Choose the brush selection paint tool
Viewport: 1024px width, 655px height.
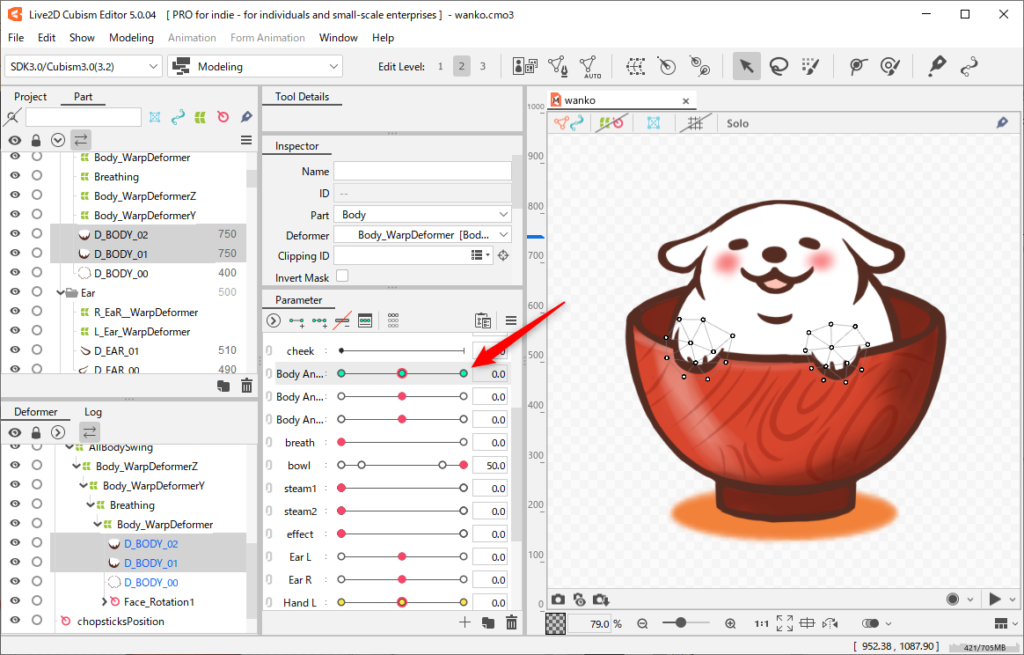tap(811, 66)
